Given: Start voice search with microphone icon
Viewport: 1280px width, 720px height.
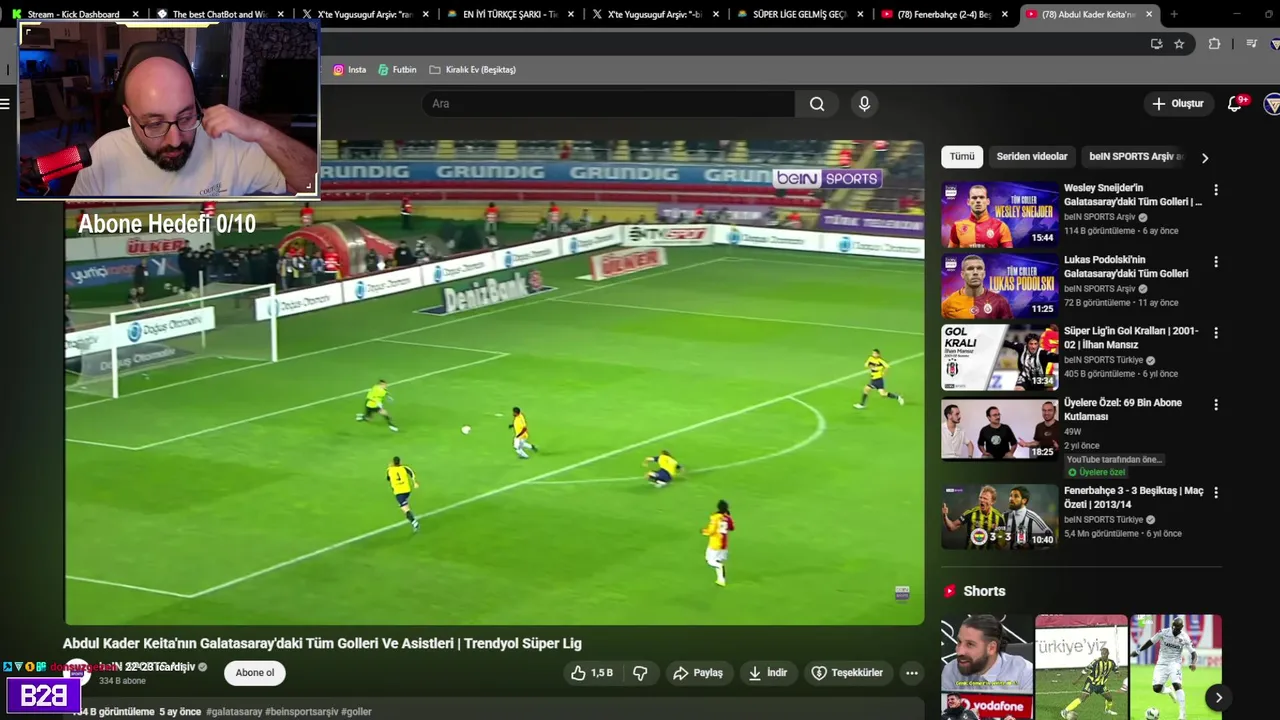Looking at the screenshot, I should (x=864, y=104).
